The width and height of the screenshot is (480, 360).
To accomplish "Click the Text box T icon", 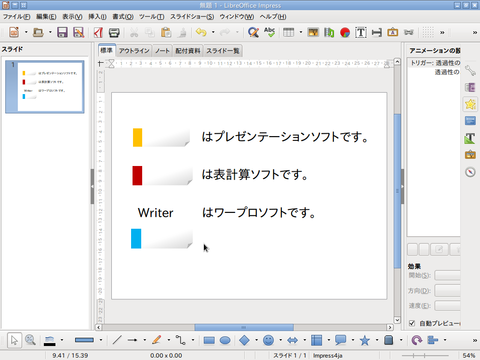I will pyautogui.click(x=361, y=32).
